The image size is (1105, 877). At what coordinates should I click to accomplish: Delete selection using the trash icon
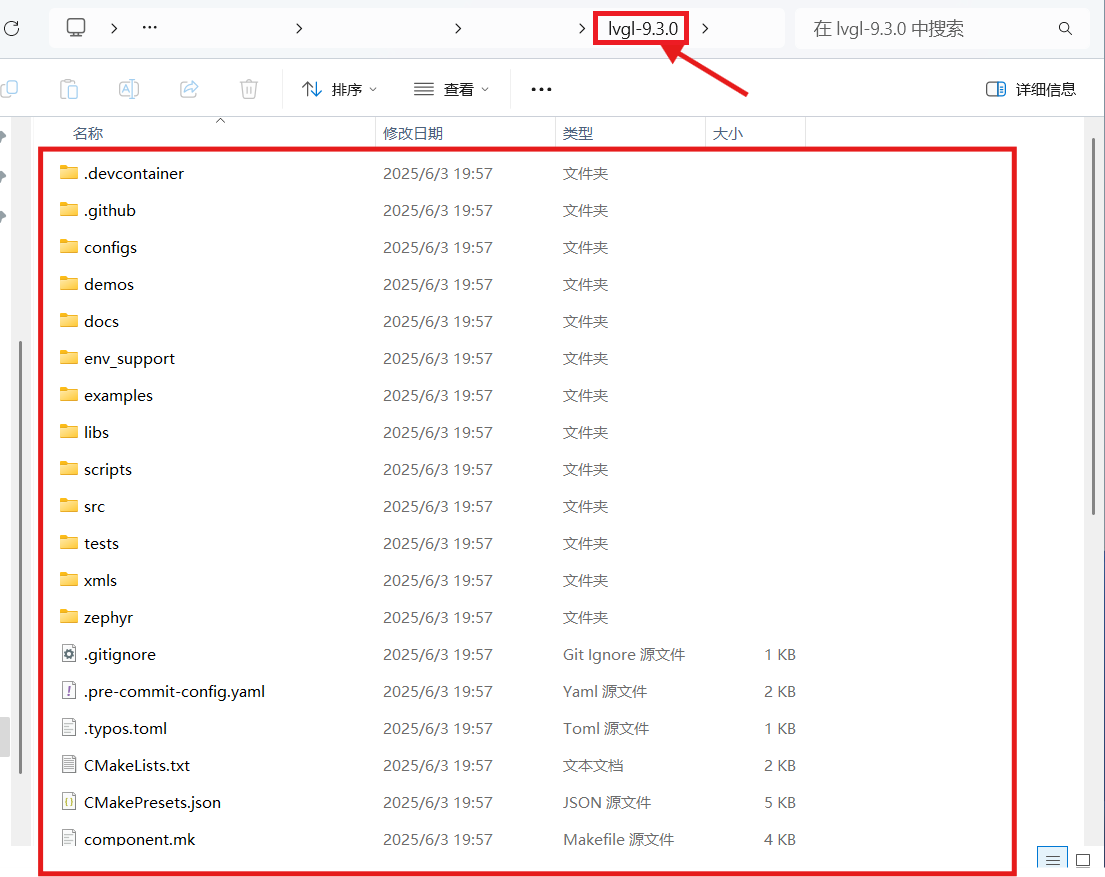(247, 89)
